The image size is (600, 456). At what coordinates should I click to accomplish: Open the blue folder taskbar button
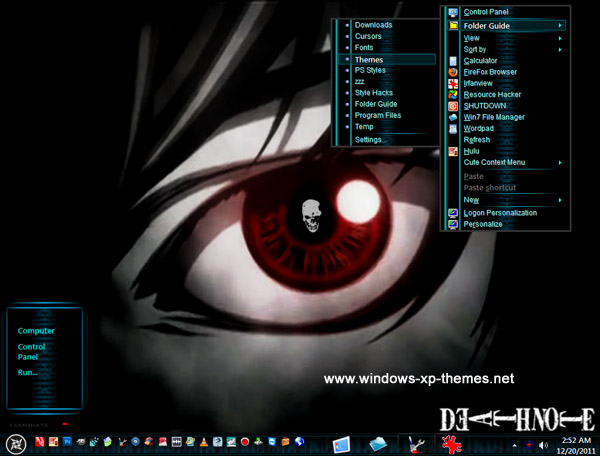point(378,445)
